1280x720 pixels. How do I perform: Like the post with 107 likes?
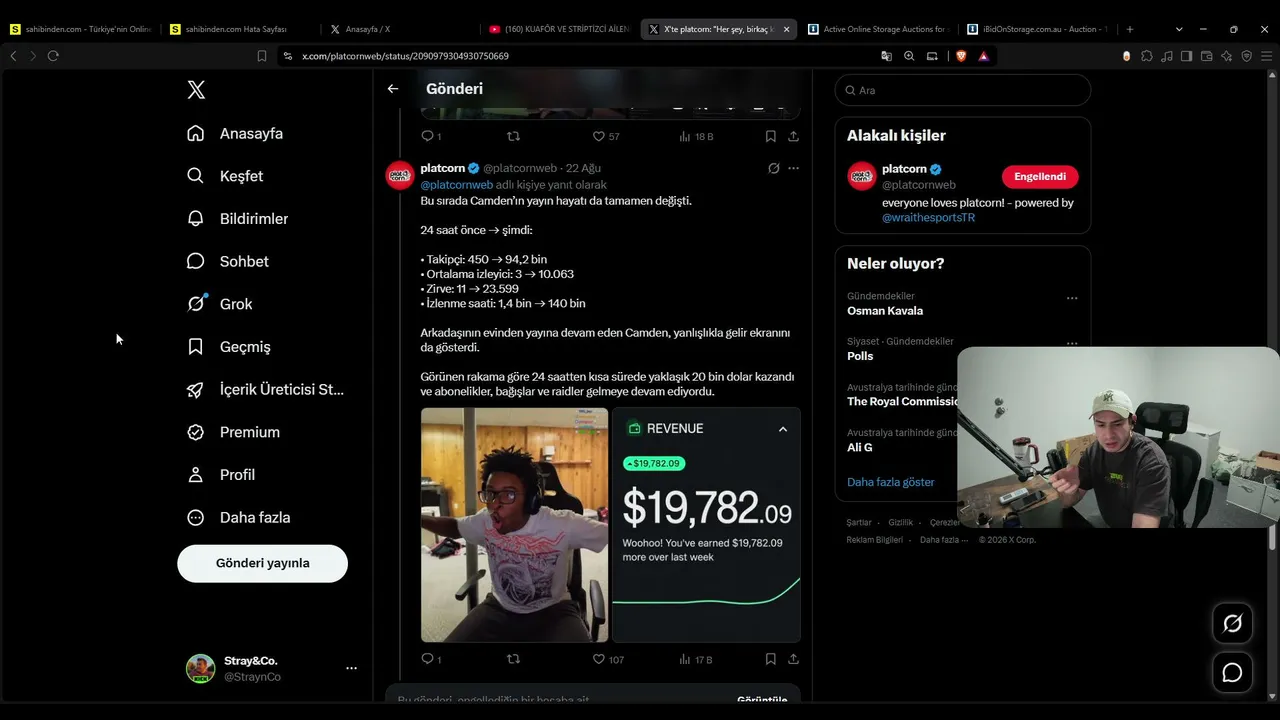pyautogui.click(x=608, y=659)
